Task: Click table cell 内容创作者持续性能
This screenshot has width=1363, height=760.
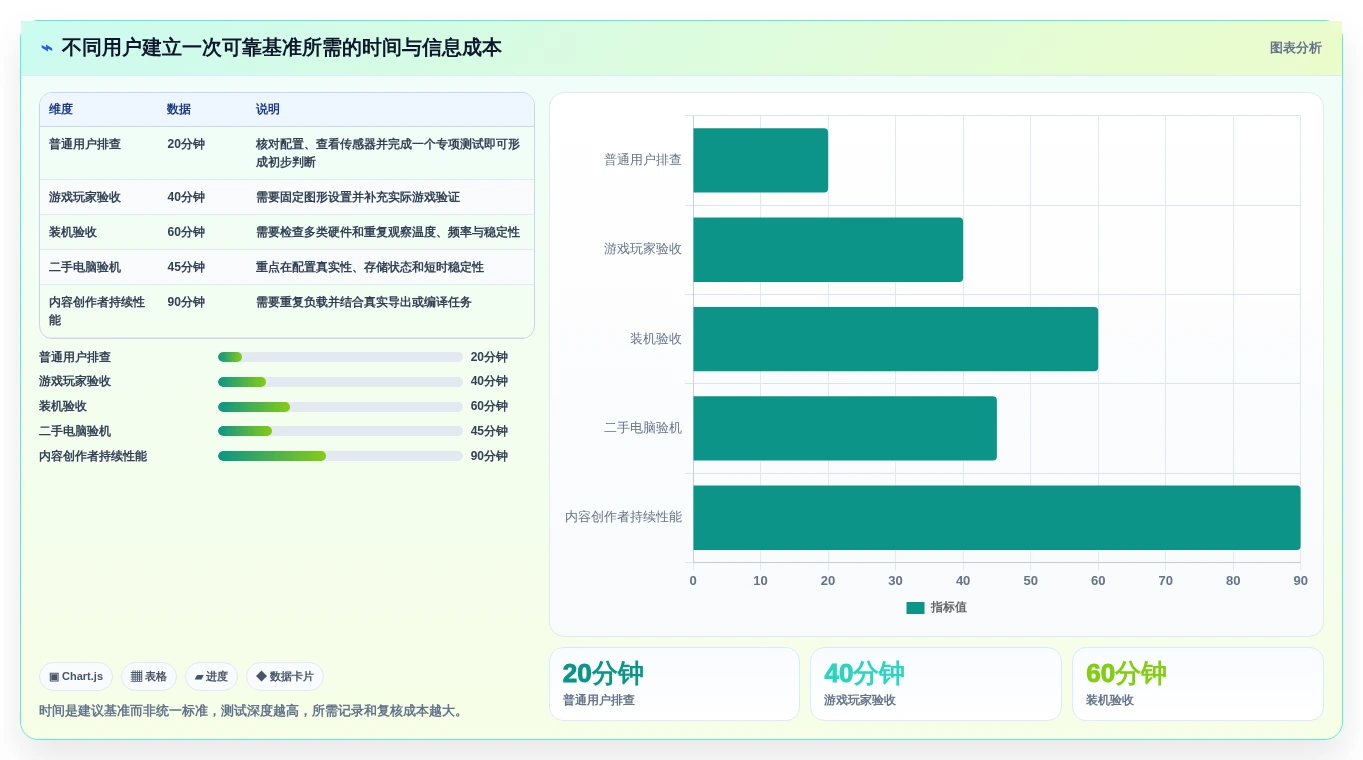Action: [x=97, y=311]
